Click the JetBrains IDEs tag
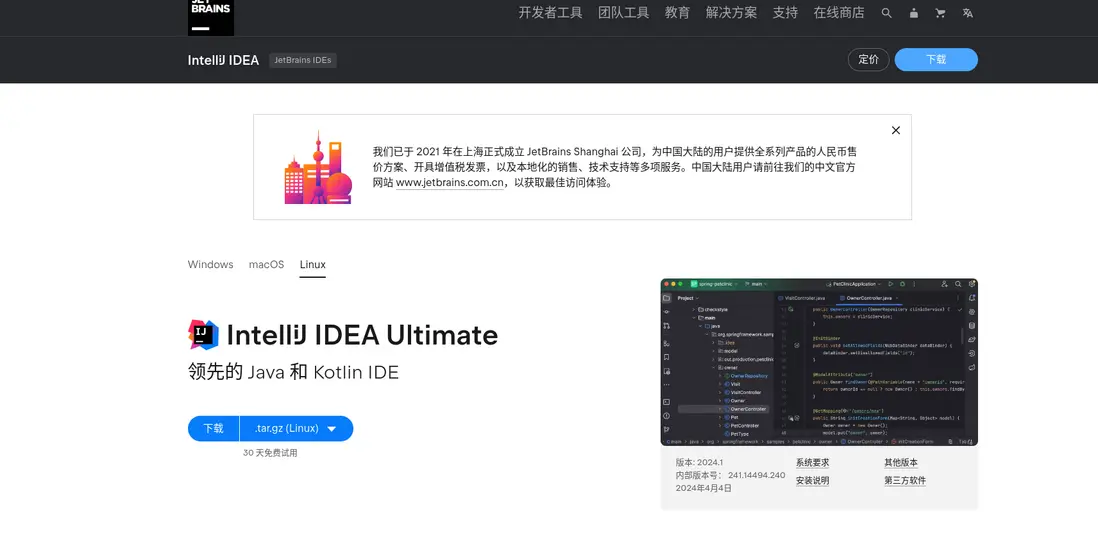Screen dimensions: 1098x555 point(303,60)
